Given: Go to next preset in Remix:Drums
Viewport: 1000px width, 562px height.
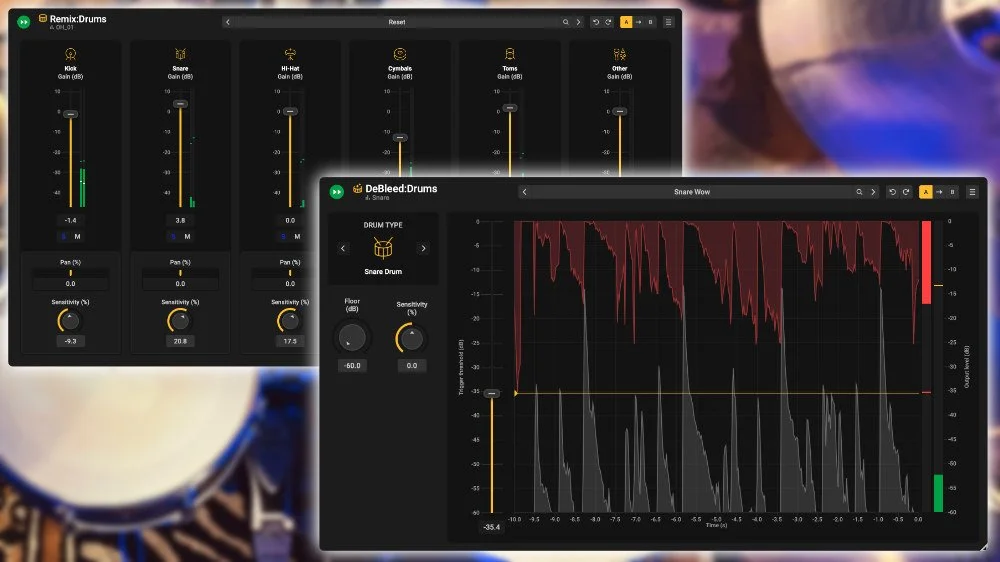Looking at the screenshot, I should coord(578,22).
